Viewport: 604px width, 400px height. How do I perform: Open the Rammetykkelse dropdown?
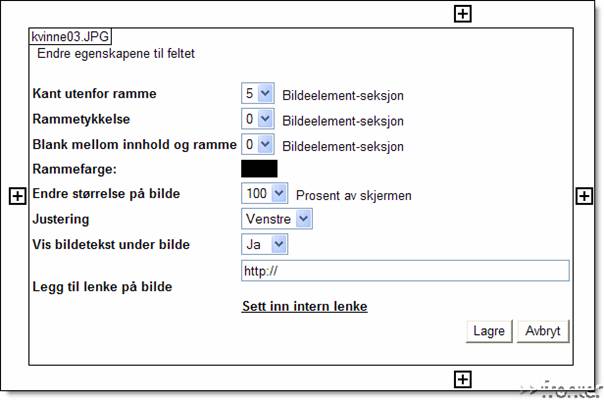point(258,119)
